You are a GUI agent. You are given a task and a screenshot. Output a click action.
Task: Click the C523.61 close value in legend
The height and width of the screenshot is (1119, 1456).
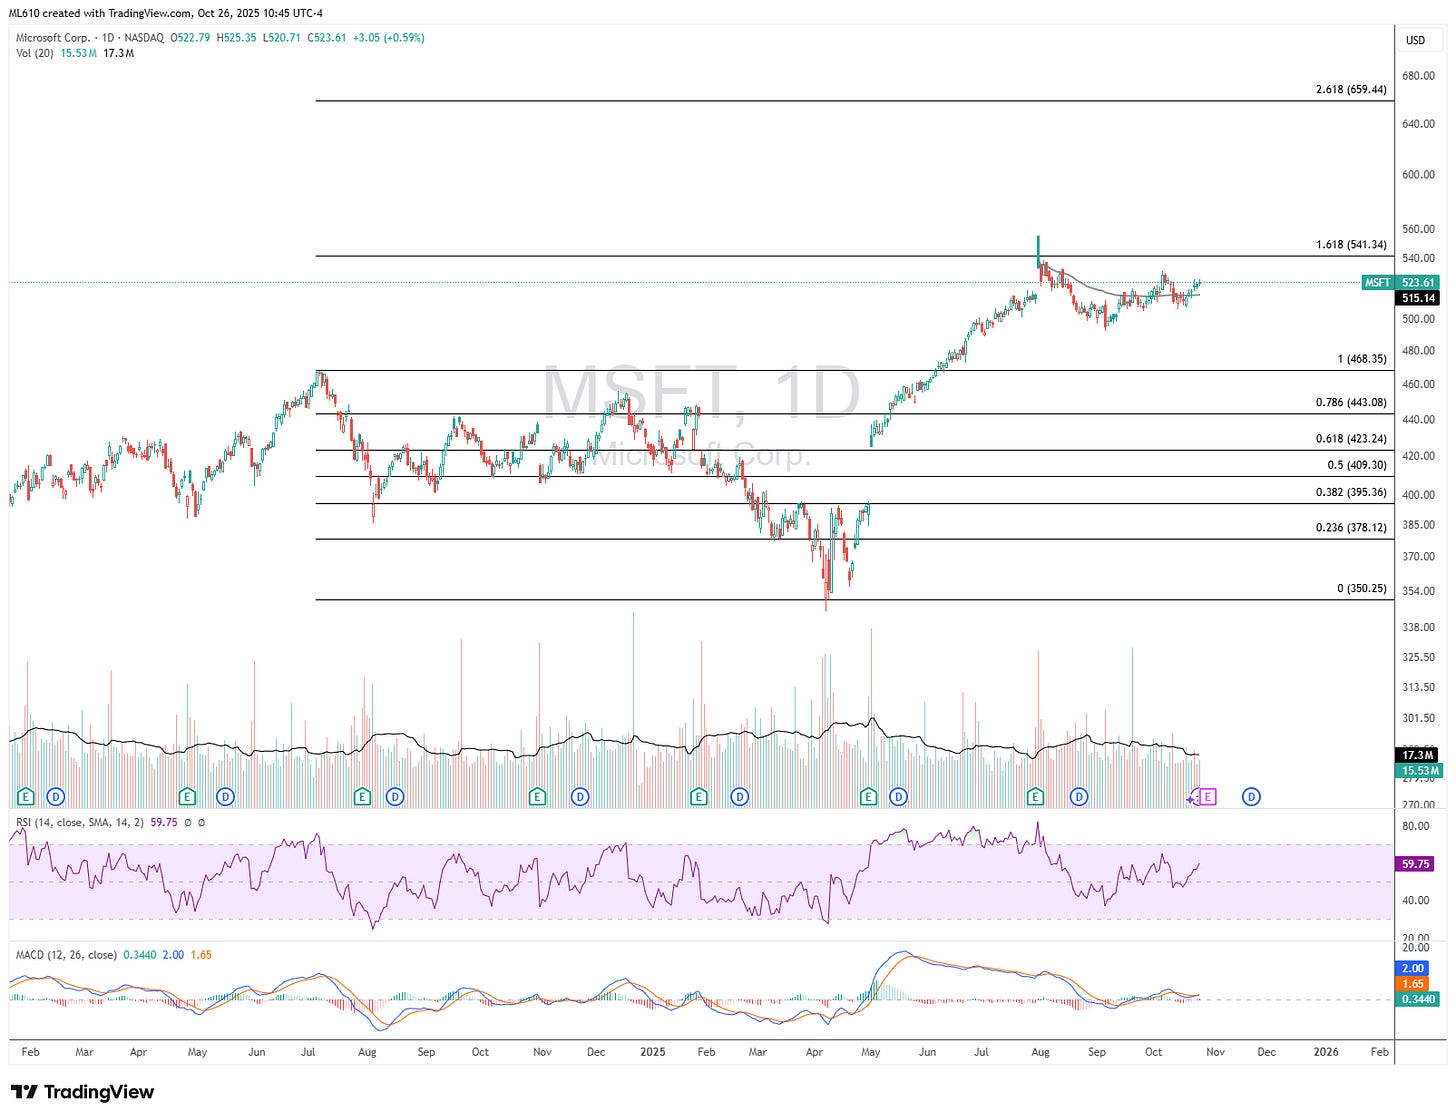pyautogui.click(x=326, y=38)
